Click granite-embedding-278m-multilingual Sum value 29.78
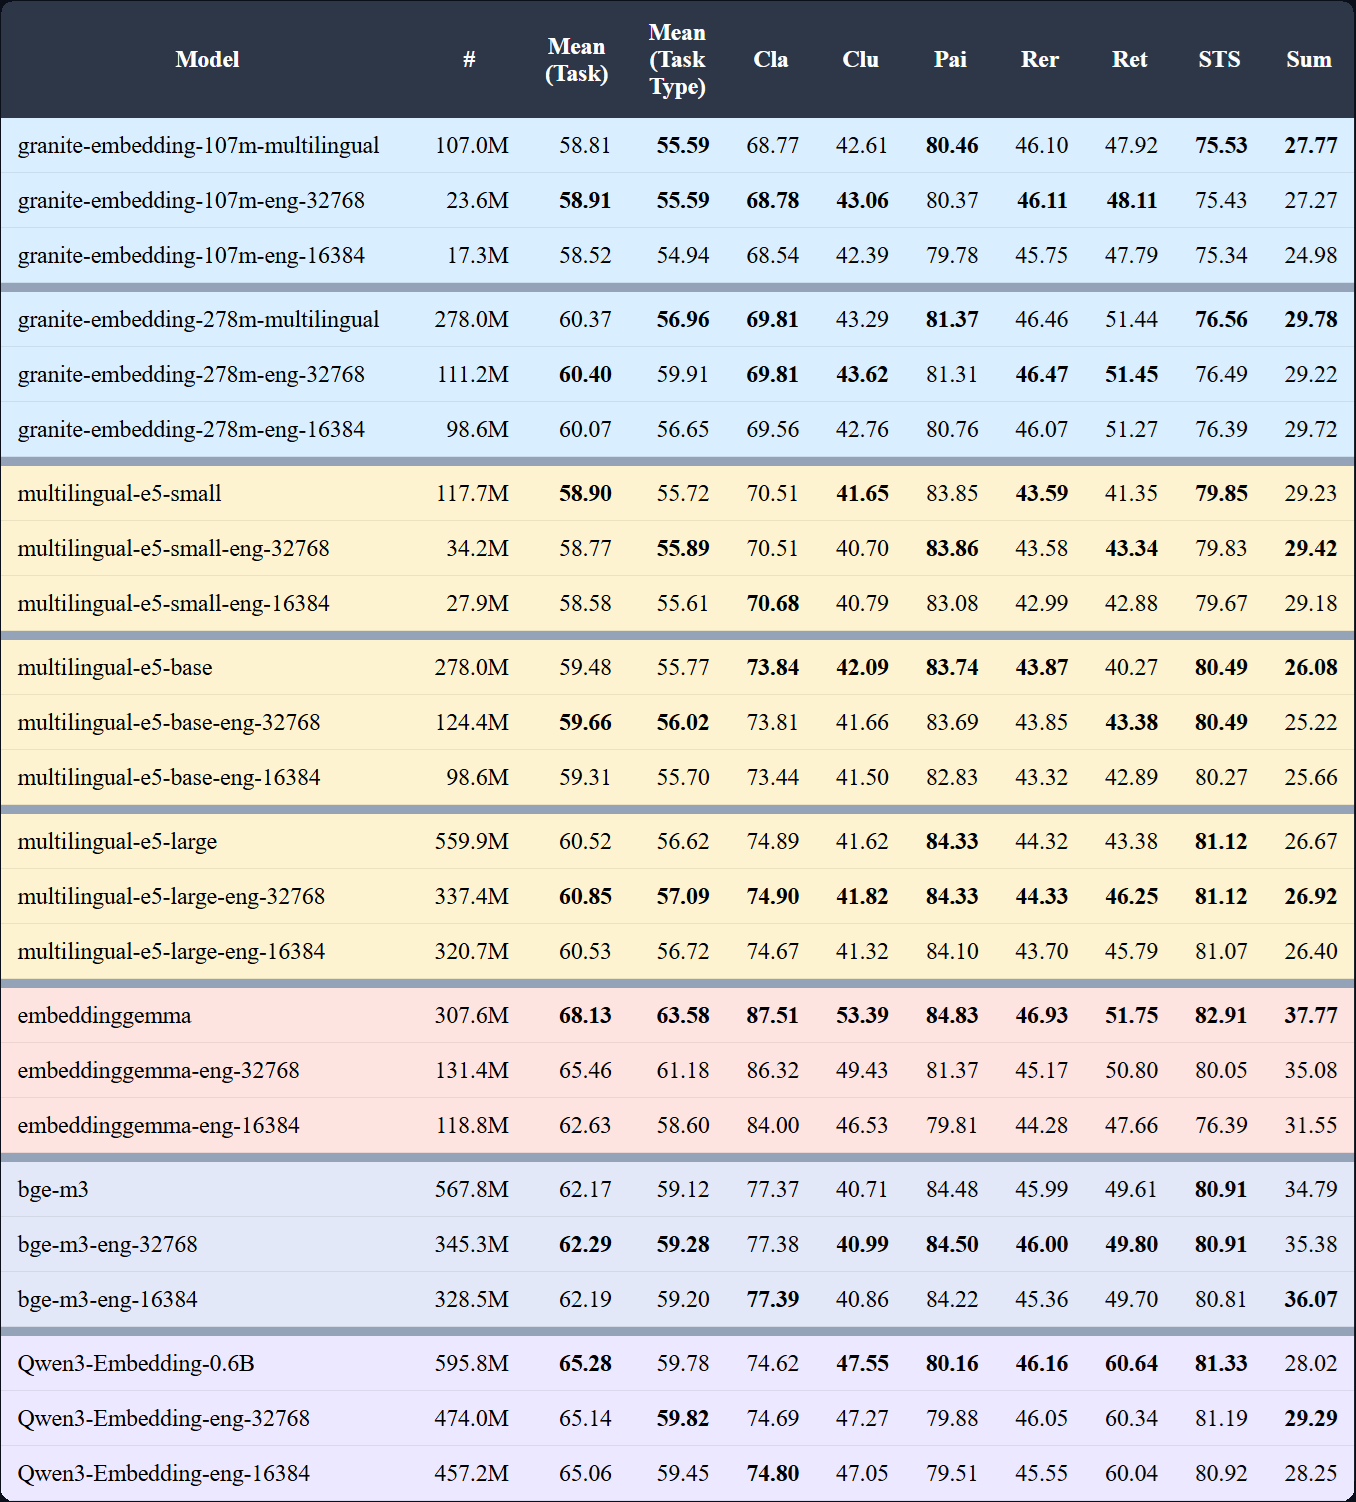This screenshot has height=1502, width=1356. point(1311,320)
